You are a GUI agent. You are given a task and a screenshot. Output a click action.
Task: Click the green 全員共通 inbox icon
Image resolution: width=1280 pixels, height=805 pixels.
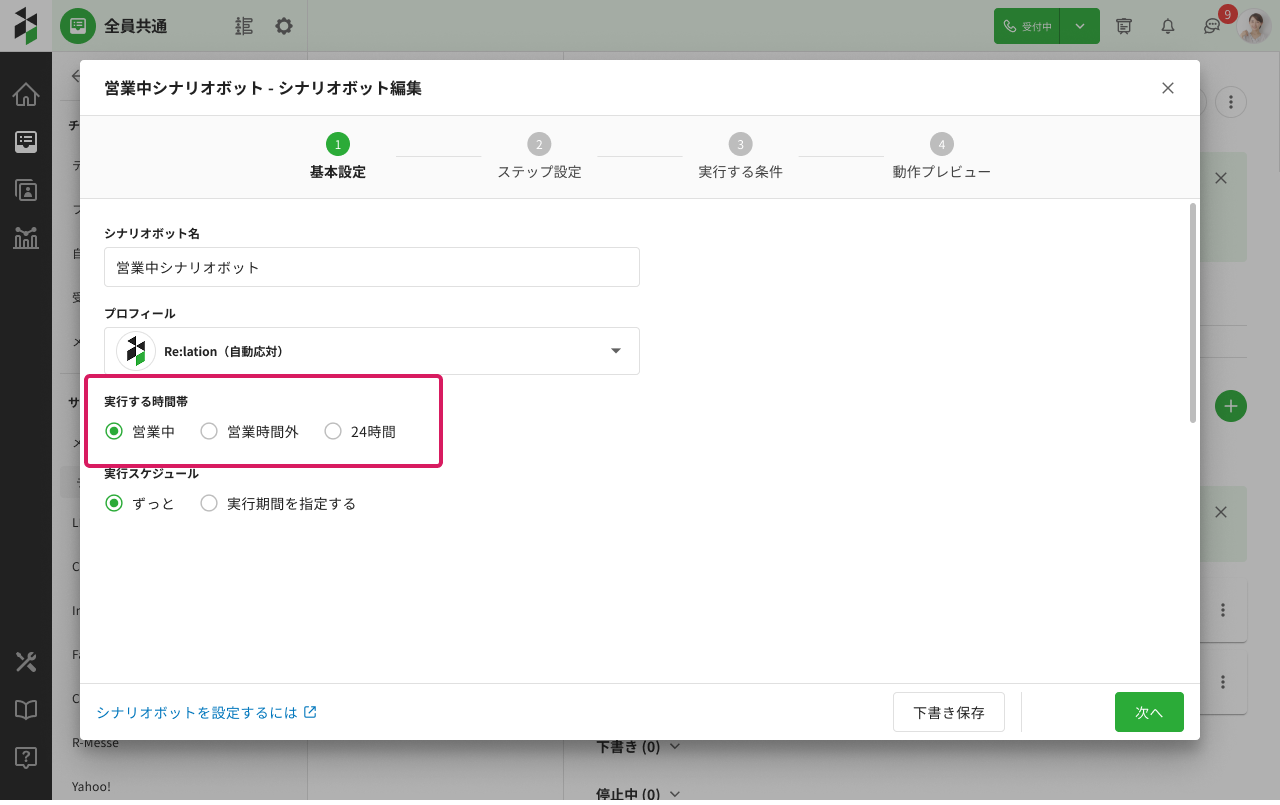pos(78,26)
